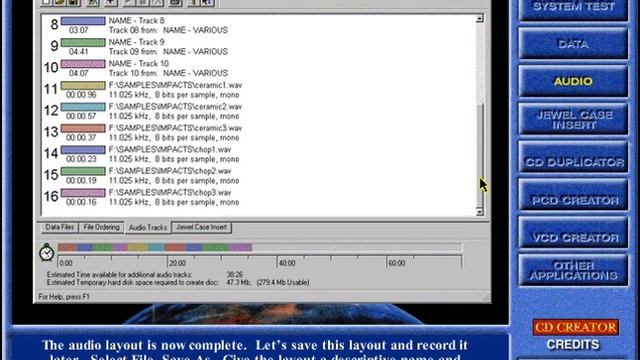This screenshot has height=360, width=640.
Task: Click the 20:00 mark on the time ruler
Action: [x=178, y=263]
